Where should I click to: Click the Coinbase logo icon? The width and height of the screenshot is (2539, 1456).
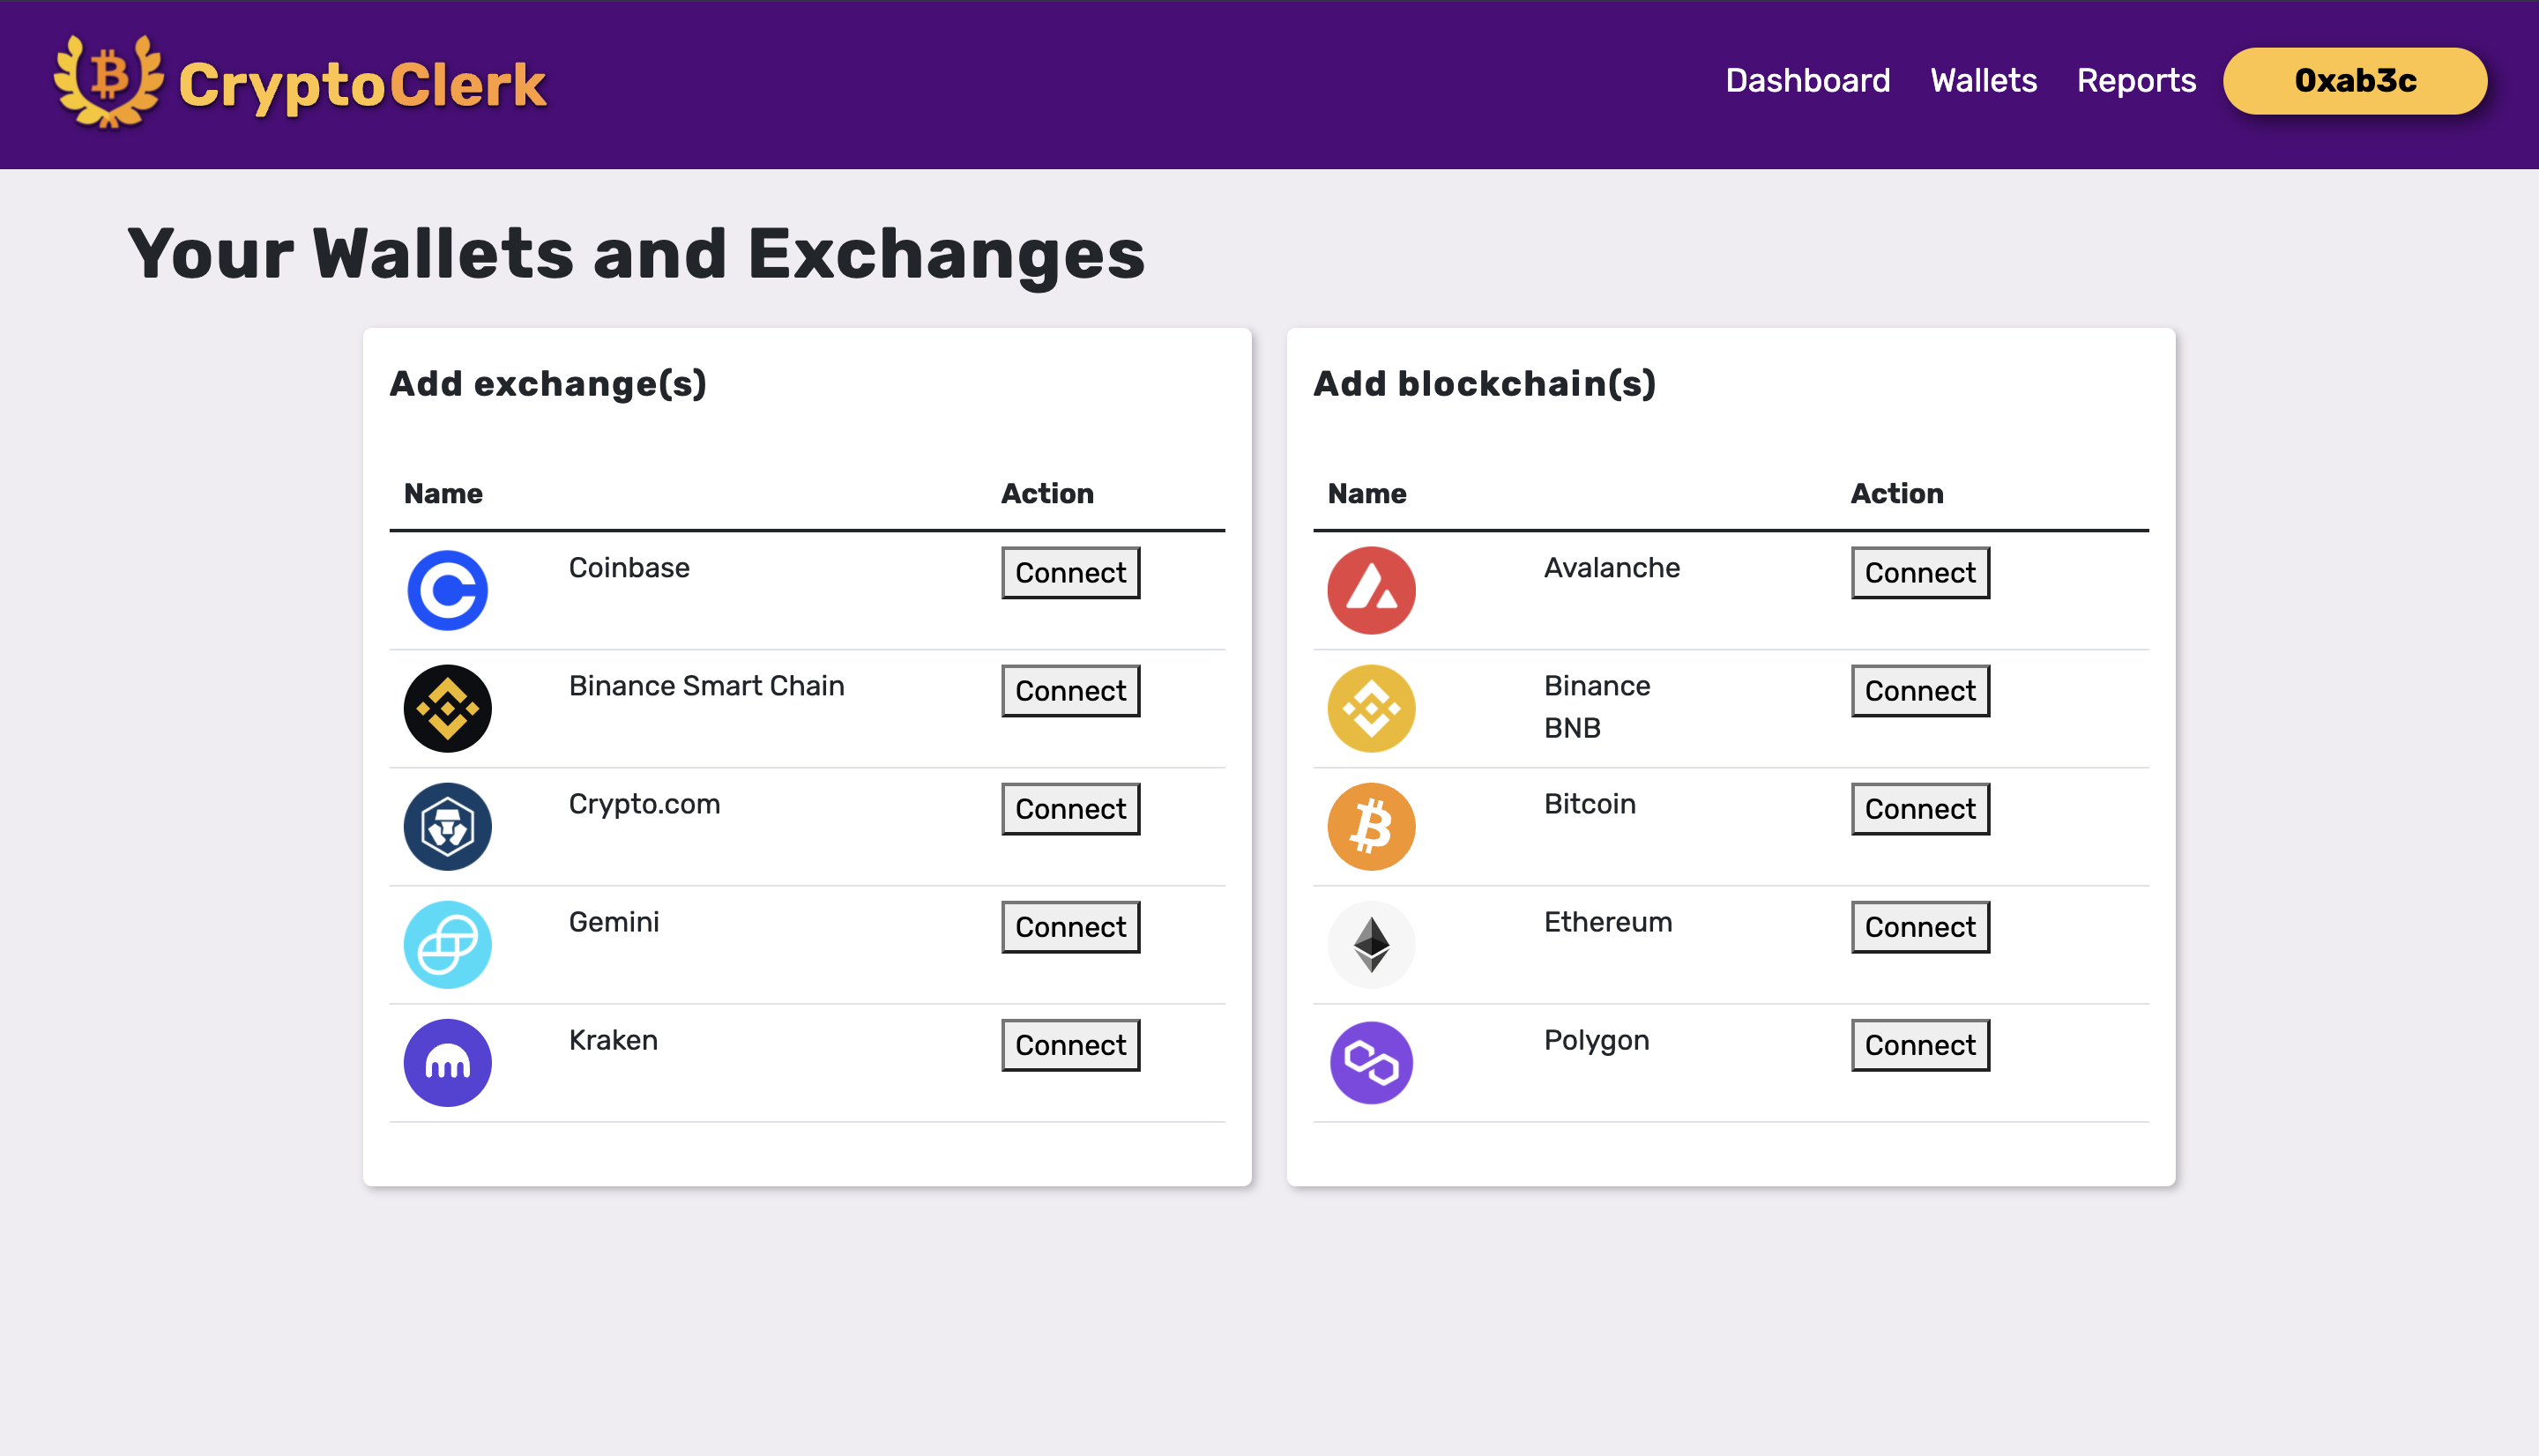point(447,590)
